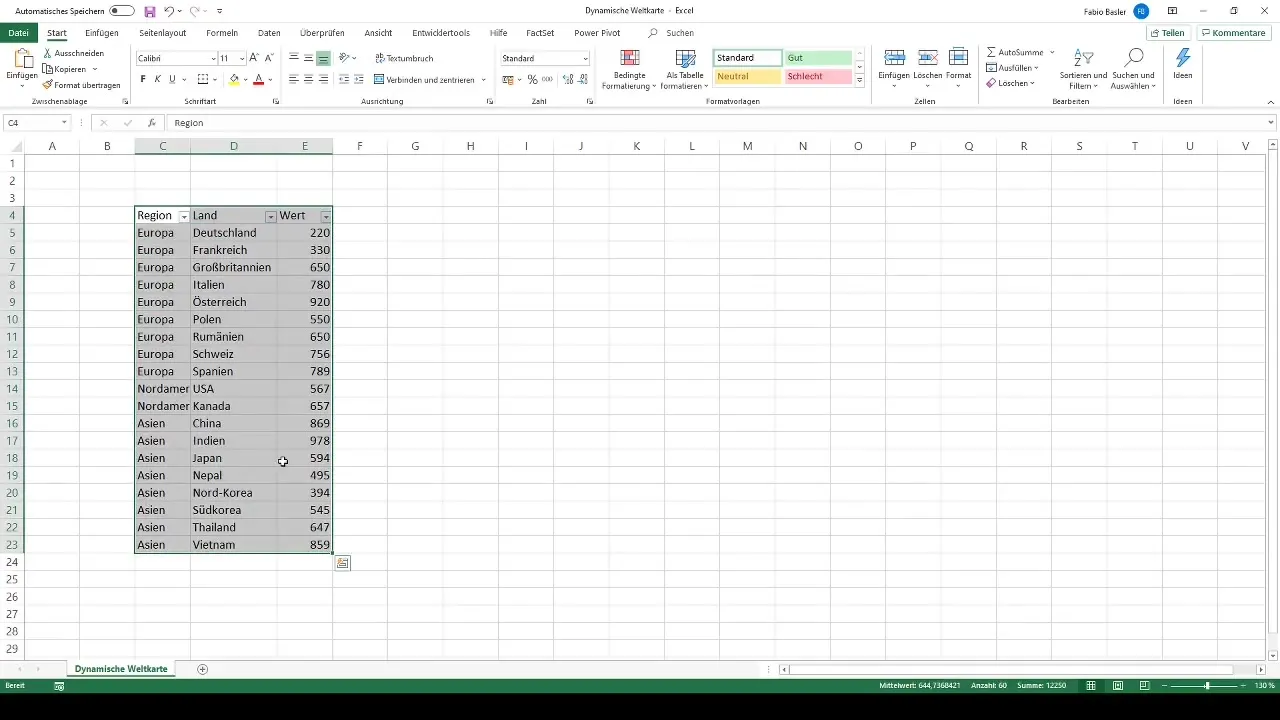The image size is (1280, 720).
Task: Align text right
Action: (323, 79)
